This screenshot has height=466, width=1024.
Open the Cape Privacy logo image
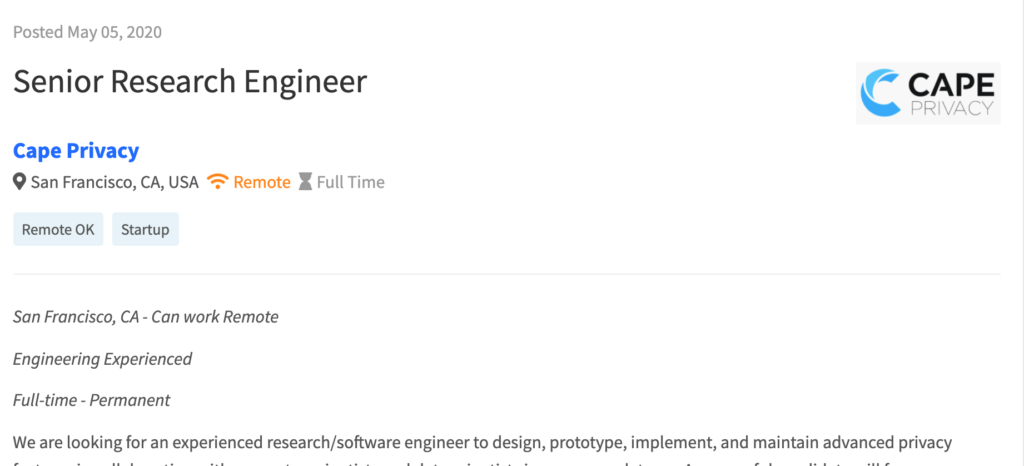coord(928,93)
